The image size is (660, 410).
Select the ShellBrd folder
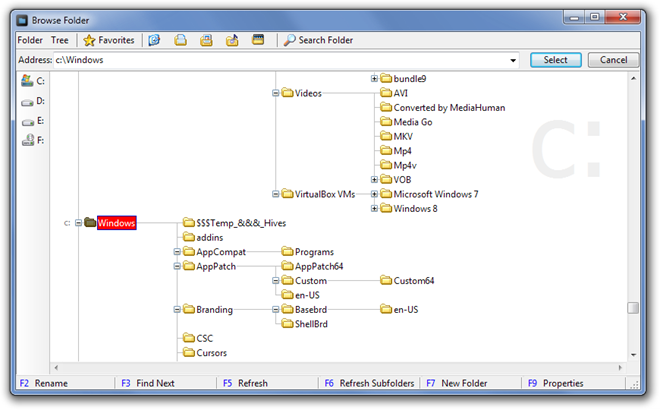(x=305, y=324)
